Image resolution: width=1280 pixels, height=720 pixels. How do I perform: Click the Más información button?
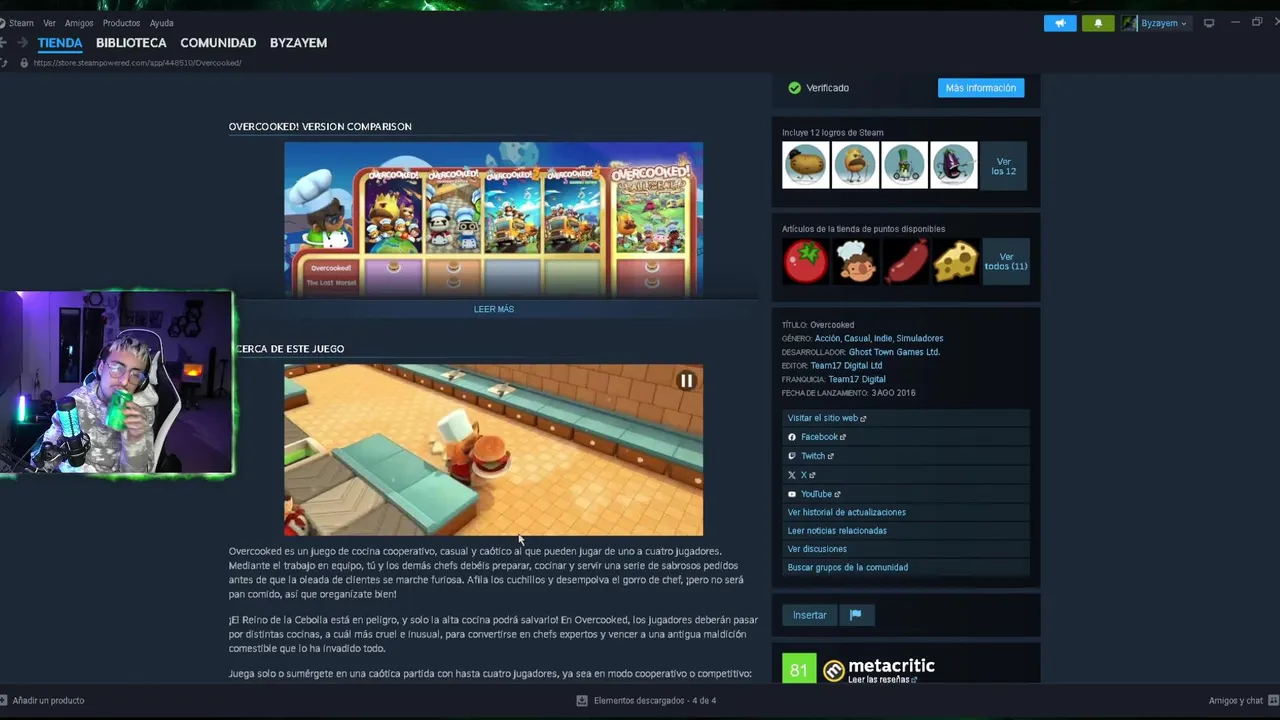pos(980,88)
